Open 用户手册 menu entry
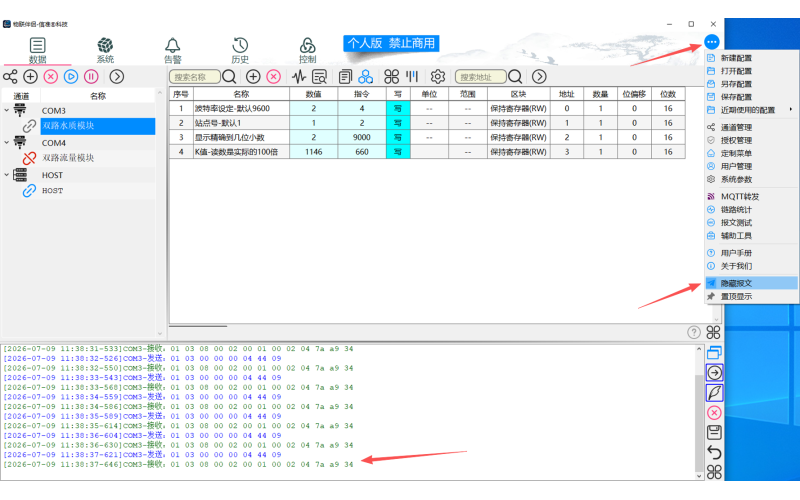The image size is (800, 500). (751, 253)
